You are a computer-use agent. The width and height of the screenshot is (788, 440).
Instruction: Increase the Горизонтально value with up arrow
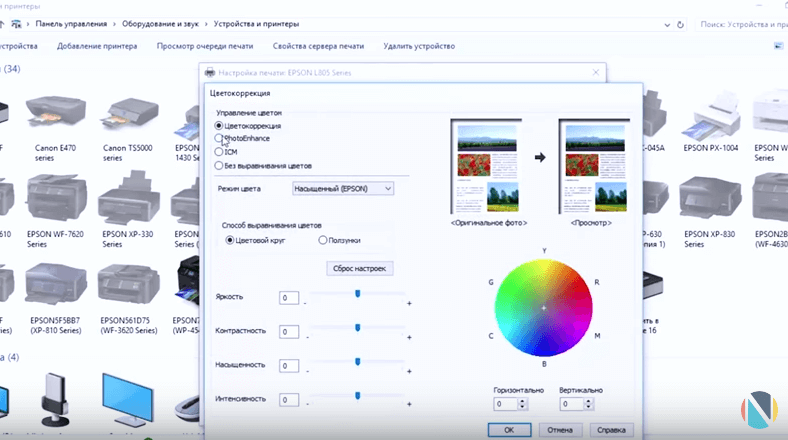tap(523, 401)
